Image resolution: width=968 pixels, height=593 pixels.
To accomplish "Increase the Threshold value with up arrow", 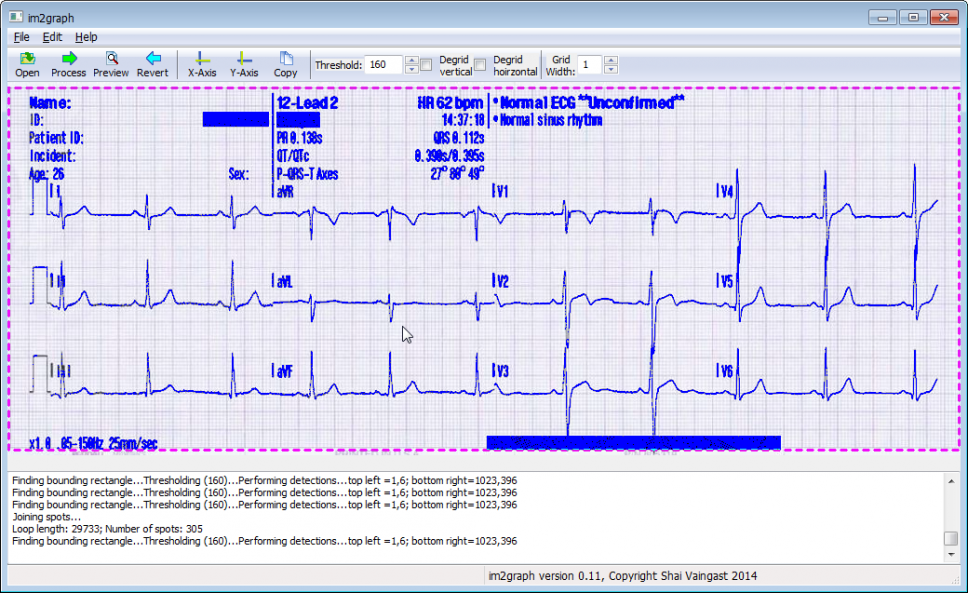I will tap(411, 60).
